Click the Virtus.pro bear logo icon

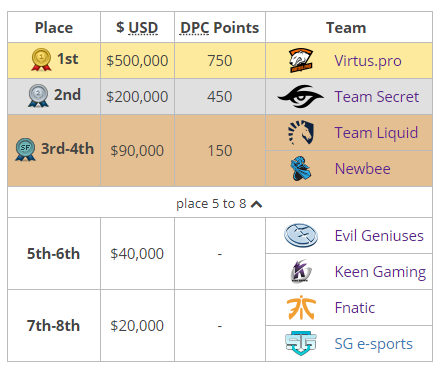pos(301,60)
